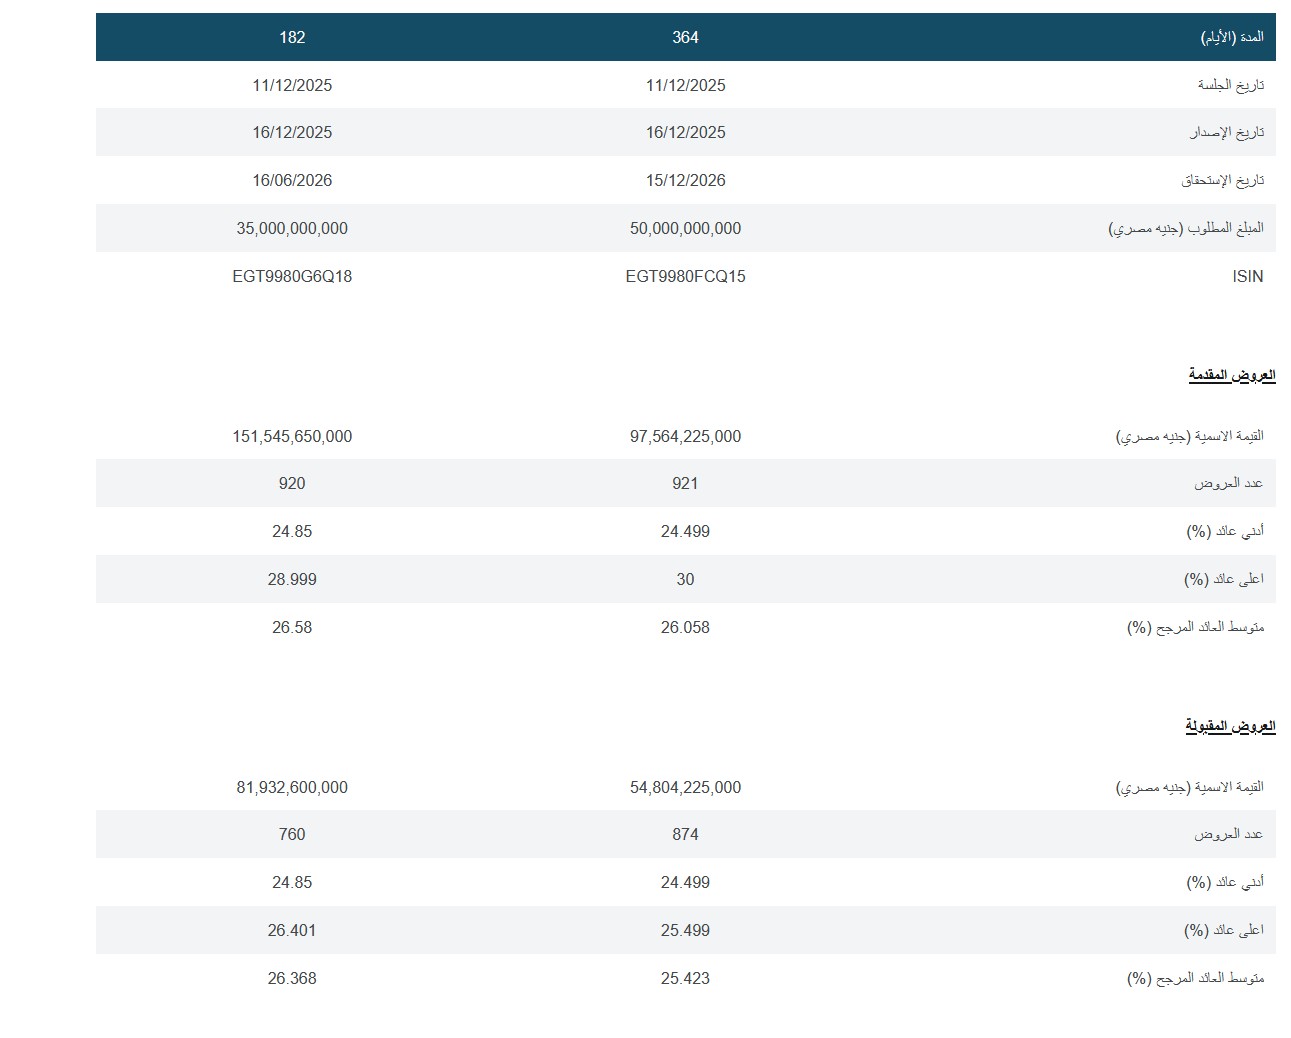Click the 182 days column header

[292, 37]
